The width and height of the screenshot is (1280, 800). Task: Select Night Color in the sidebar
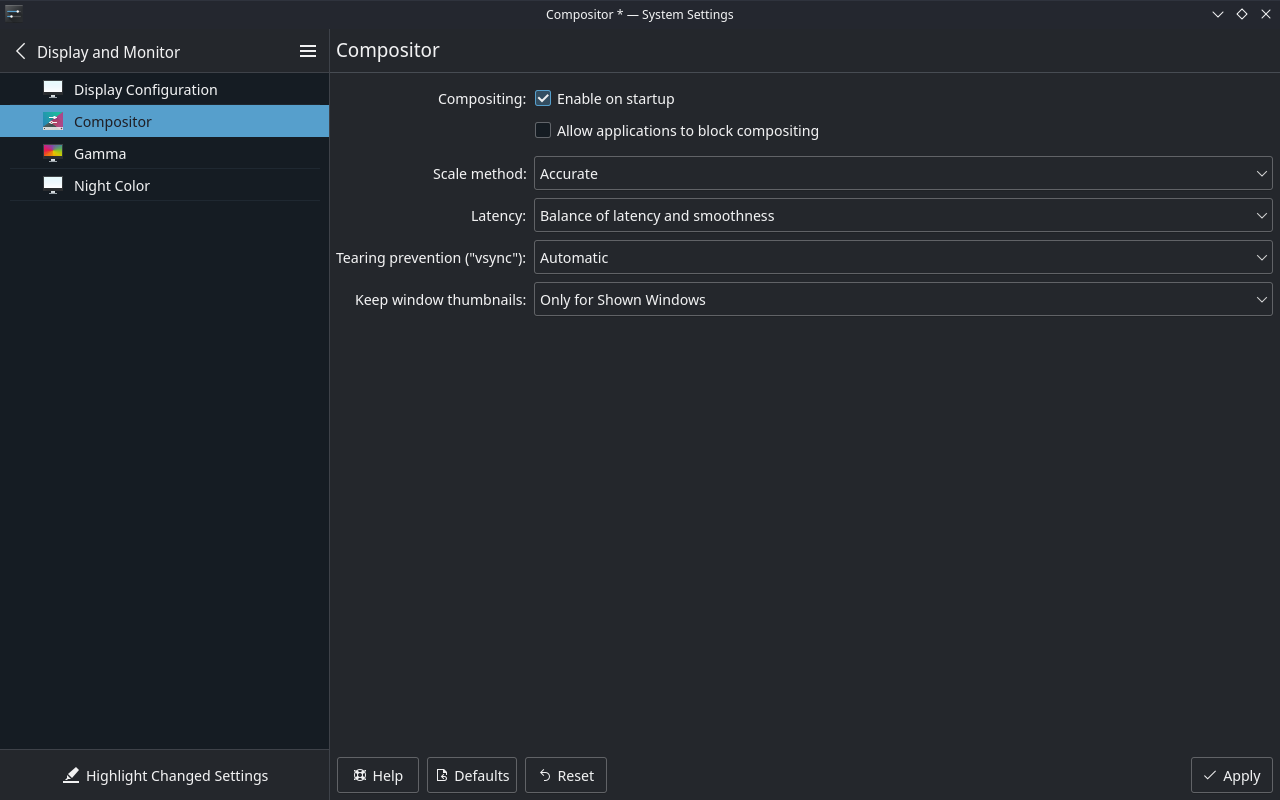click(113, 185)
